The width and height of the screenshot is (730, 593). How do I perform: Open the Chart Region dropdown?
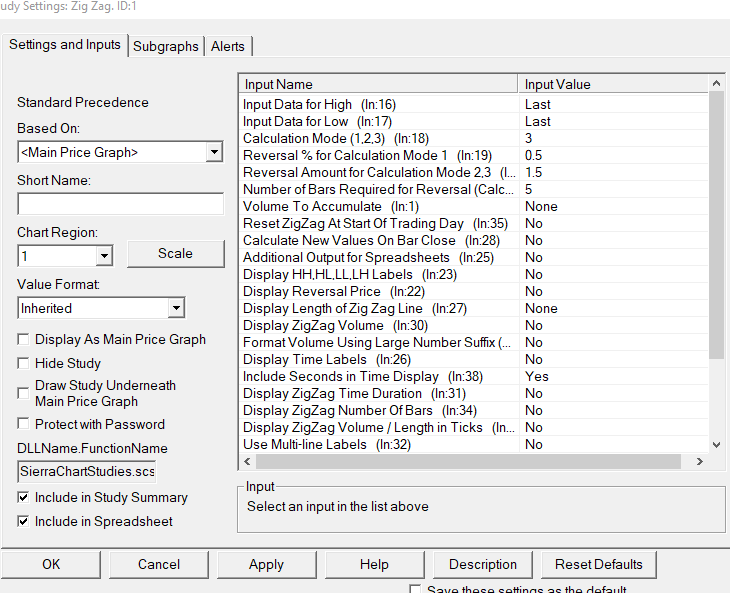point(104,256)
